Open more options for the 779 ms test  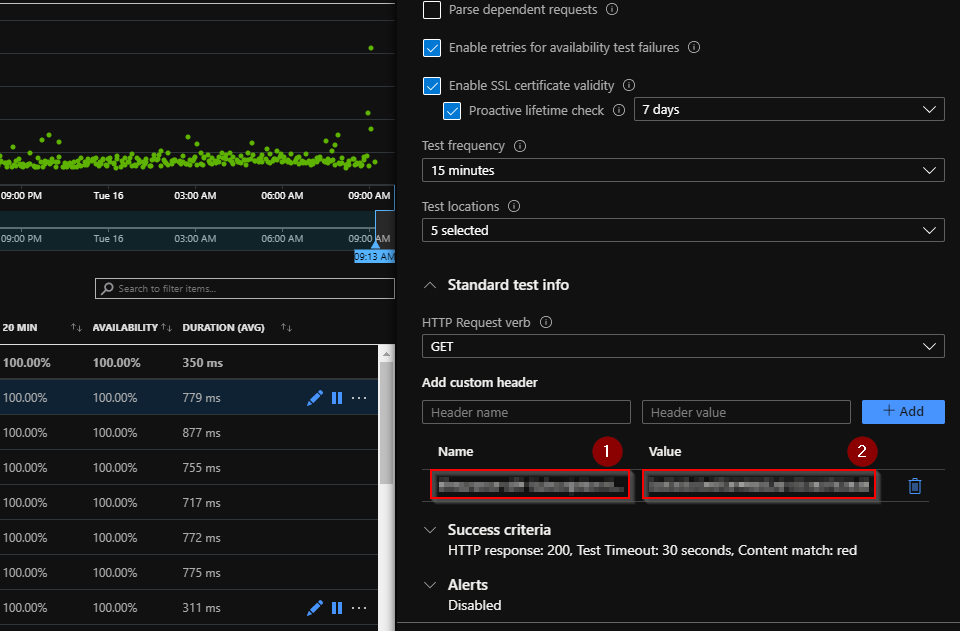pos(359,397)
